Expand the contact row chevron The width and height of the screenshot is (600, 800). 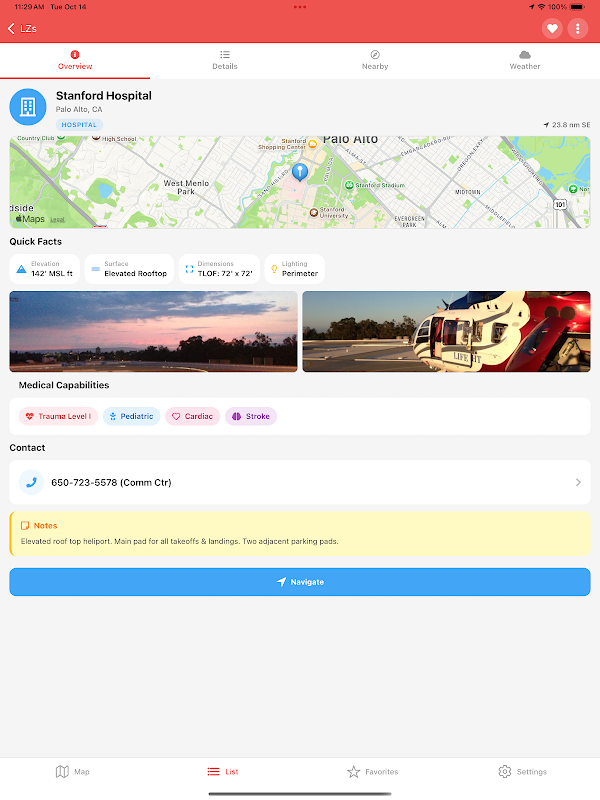tap(578, 482)
